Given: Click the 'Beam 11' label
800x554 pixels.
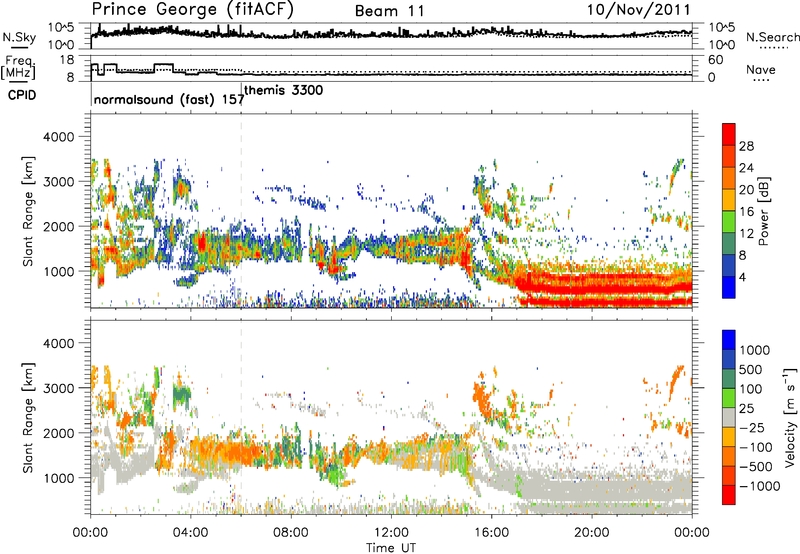Looking at the screenshot, I should 390,11.
